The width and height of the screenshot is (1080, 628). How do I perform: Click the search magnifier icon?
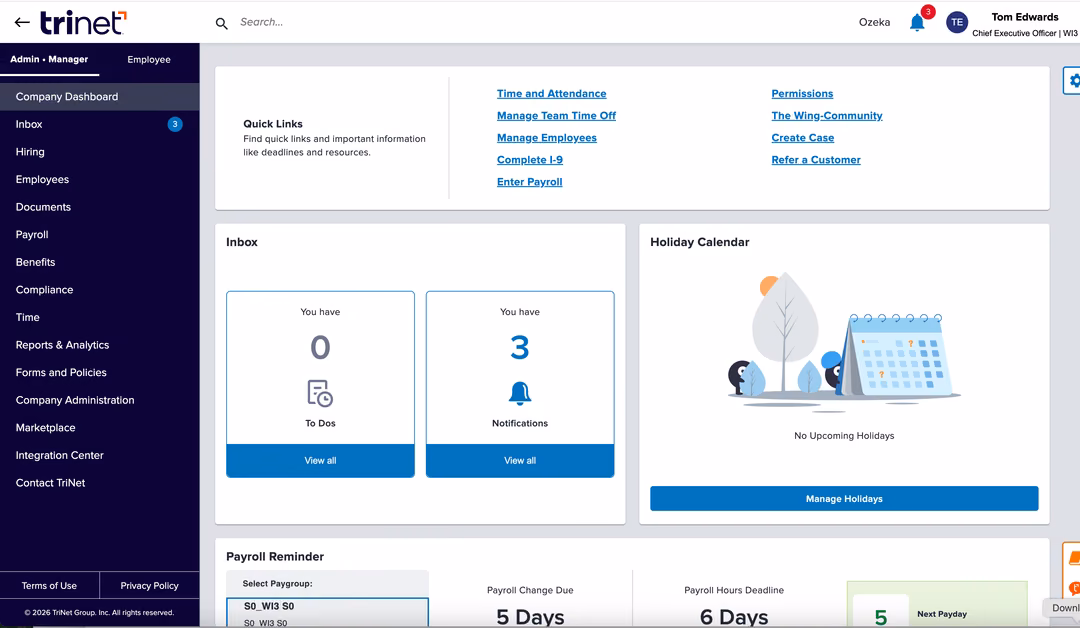tap(221, 23)
